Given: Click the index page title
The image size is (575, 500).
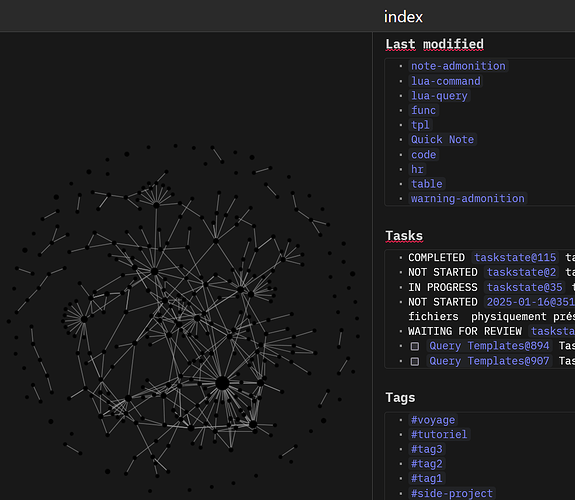Looking at the screenshot, I should [x=403, y=17].
